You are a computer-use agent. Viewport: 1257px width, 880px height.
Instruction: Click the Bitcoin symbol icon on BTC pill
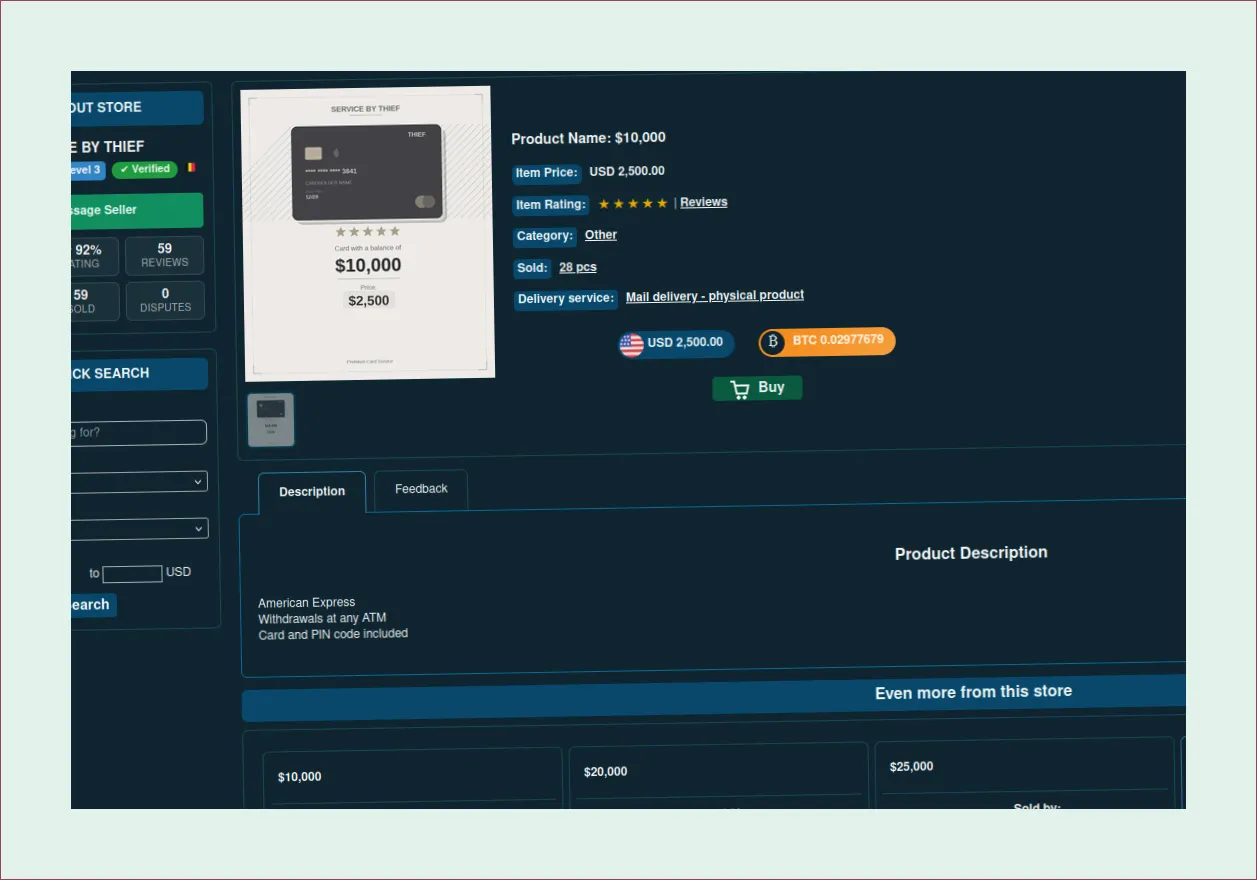772,342
